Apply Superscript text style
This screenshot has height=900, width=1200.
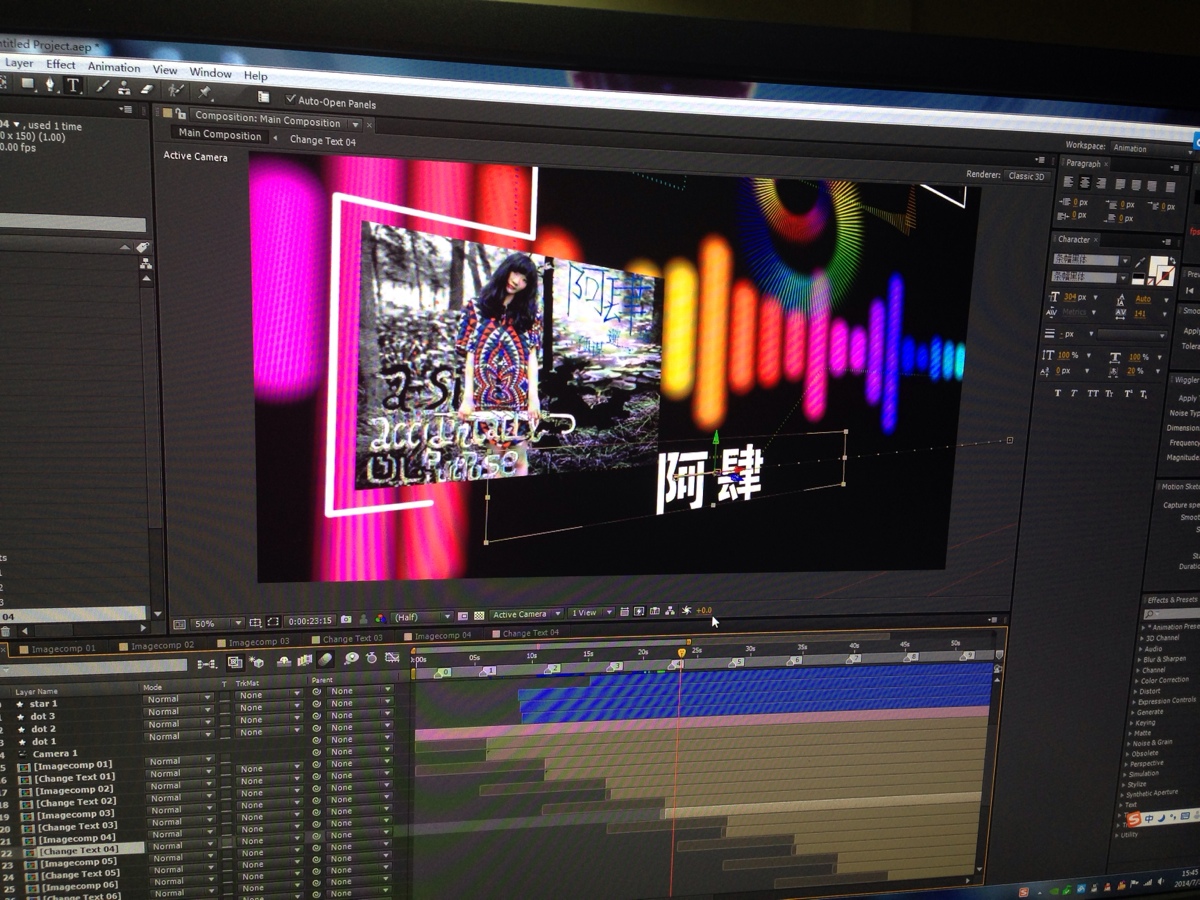[x=1128, y=394]
